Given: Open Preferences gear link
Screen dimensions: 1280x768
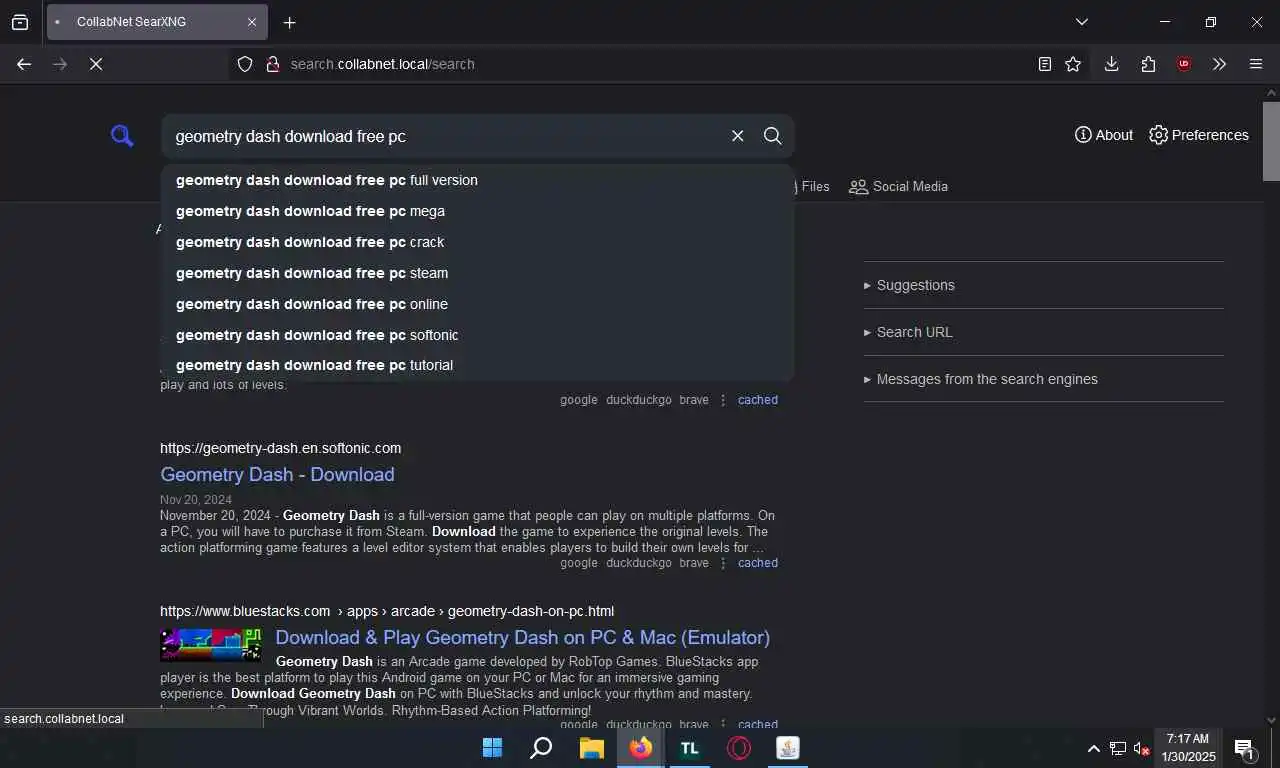Looking at the screenshot, I should pyautogui.click(x=1199, y=135).
